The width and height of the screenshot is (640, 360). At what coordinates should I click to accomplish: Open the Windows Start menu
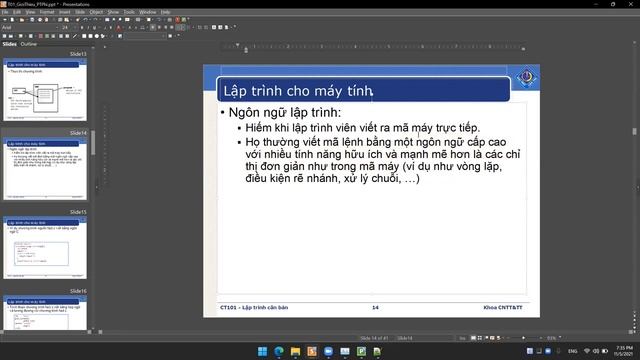click(262, 351)
